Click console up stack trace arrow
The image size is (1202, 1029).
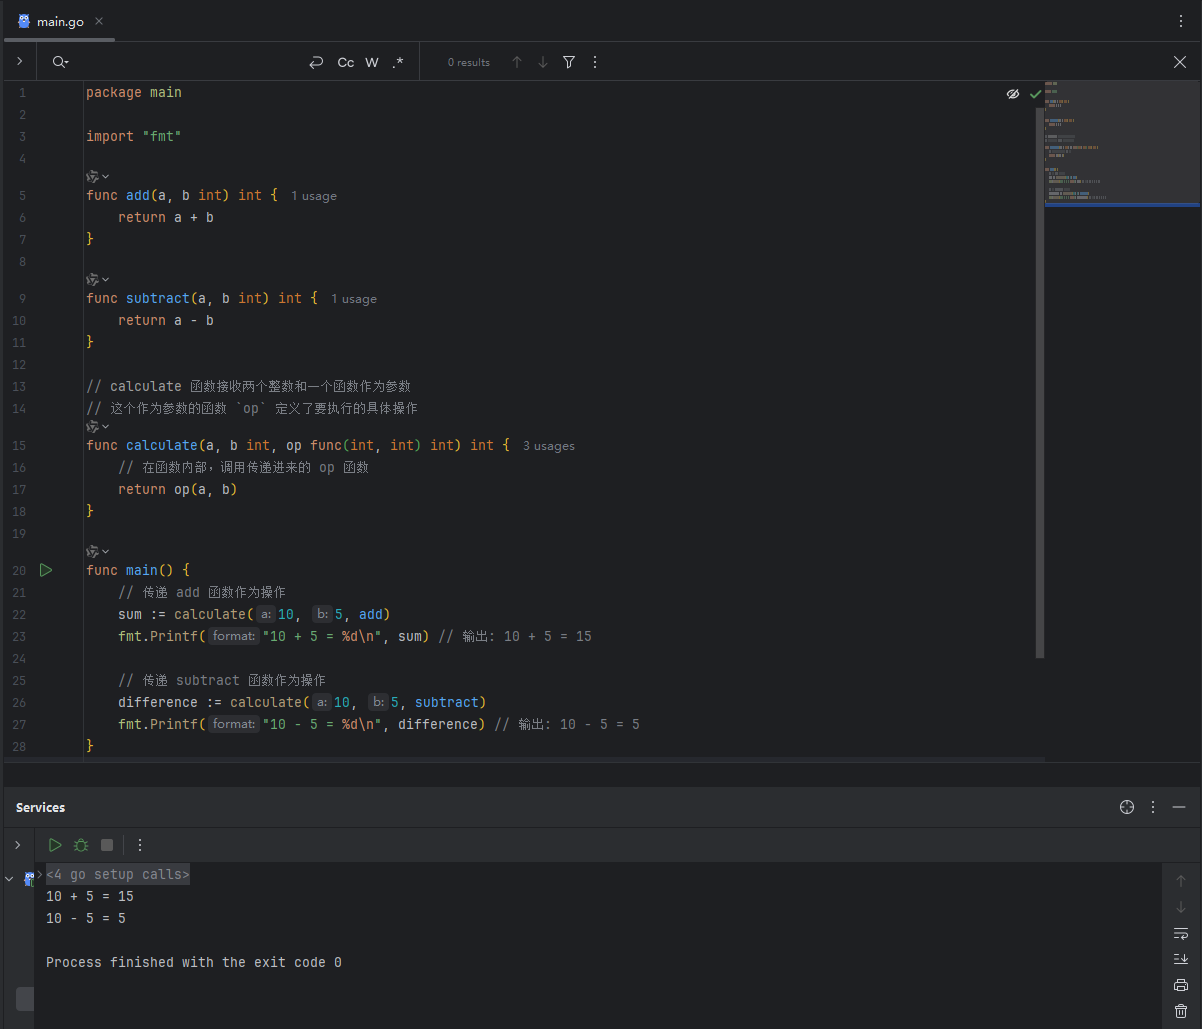point(1181,881)
